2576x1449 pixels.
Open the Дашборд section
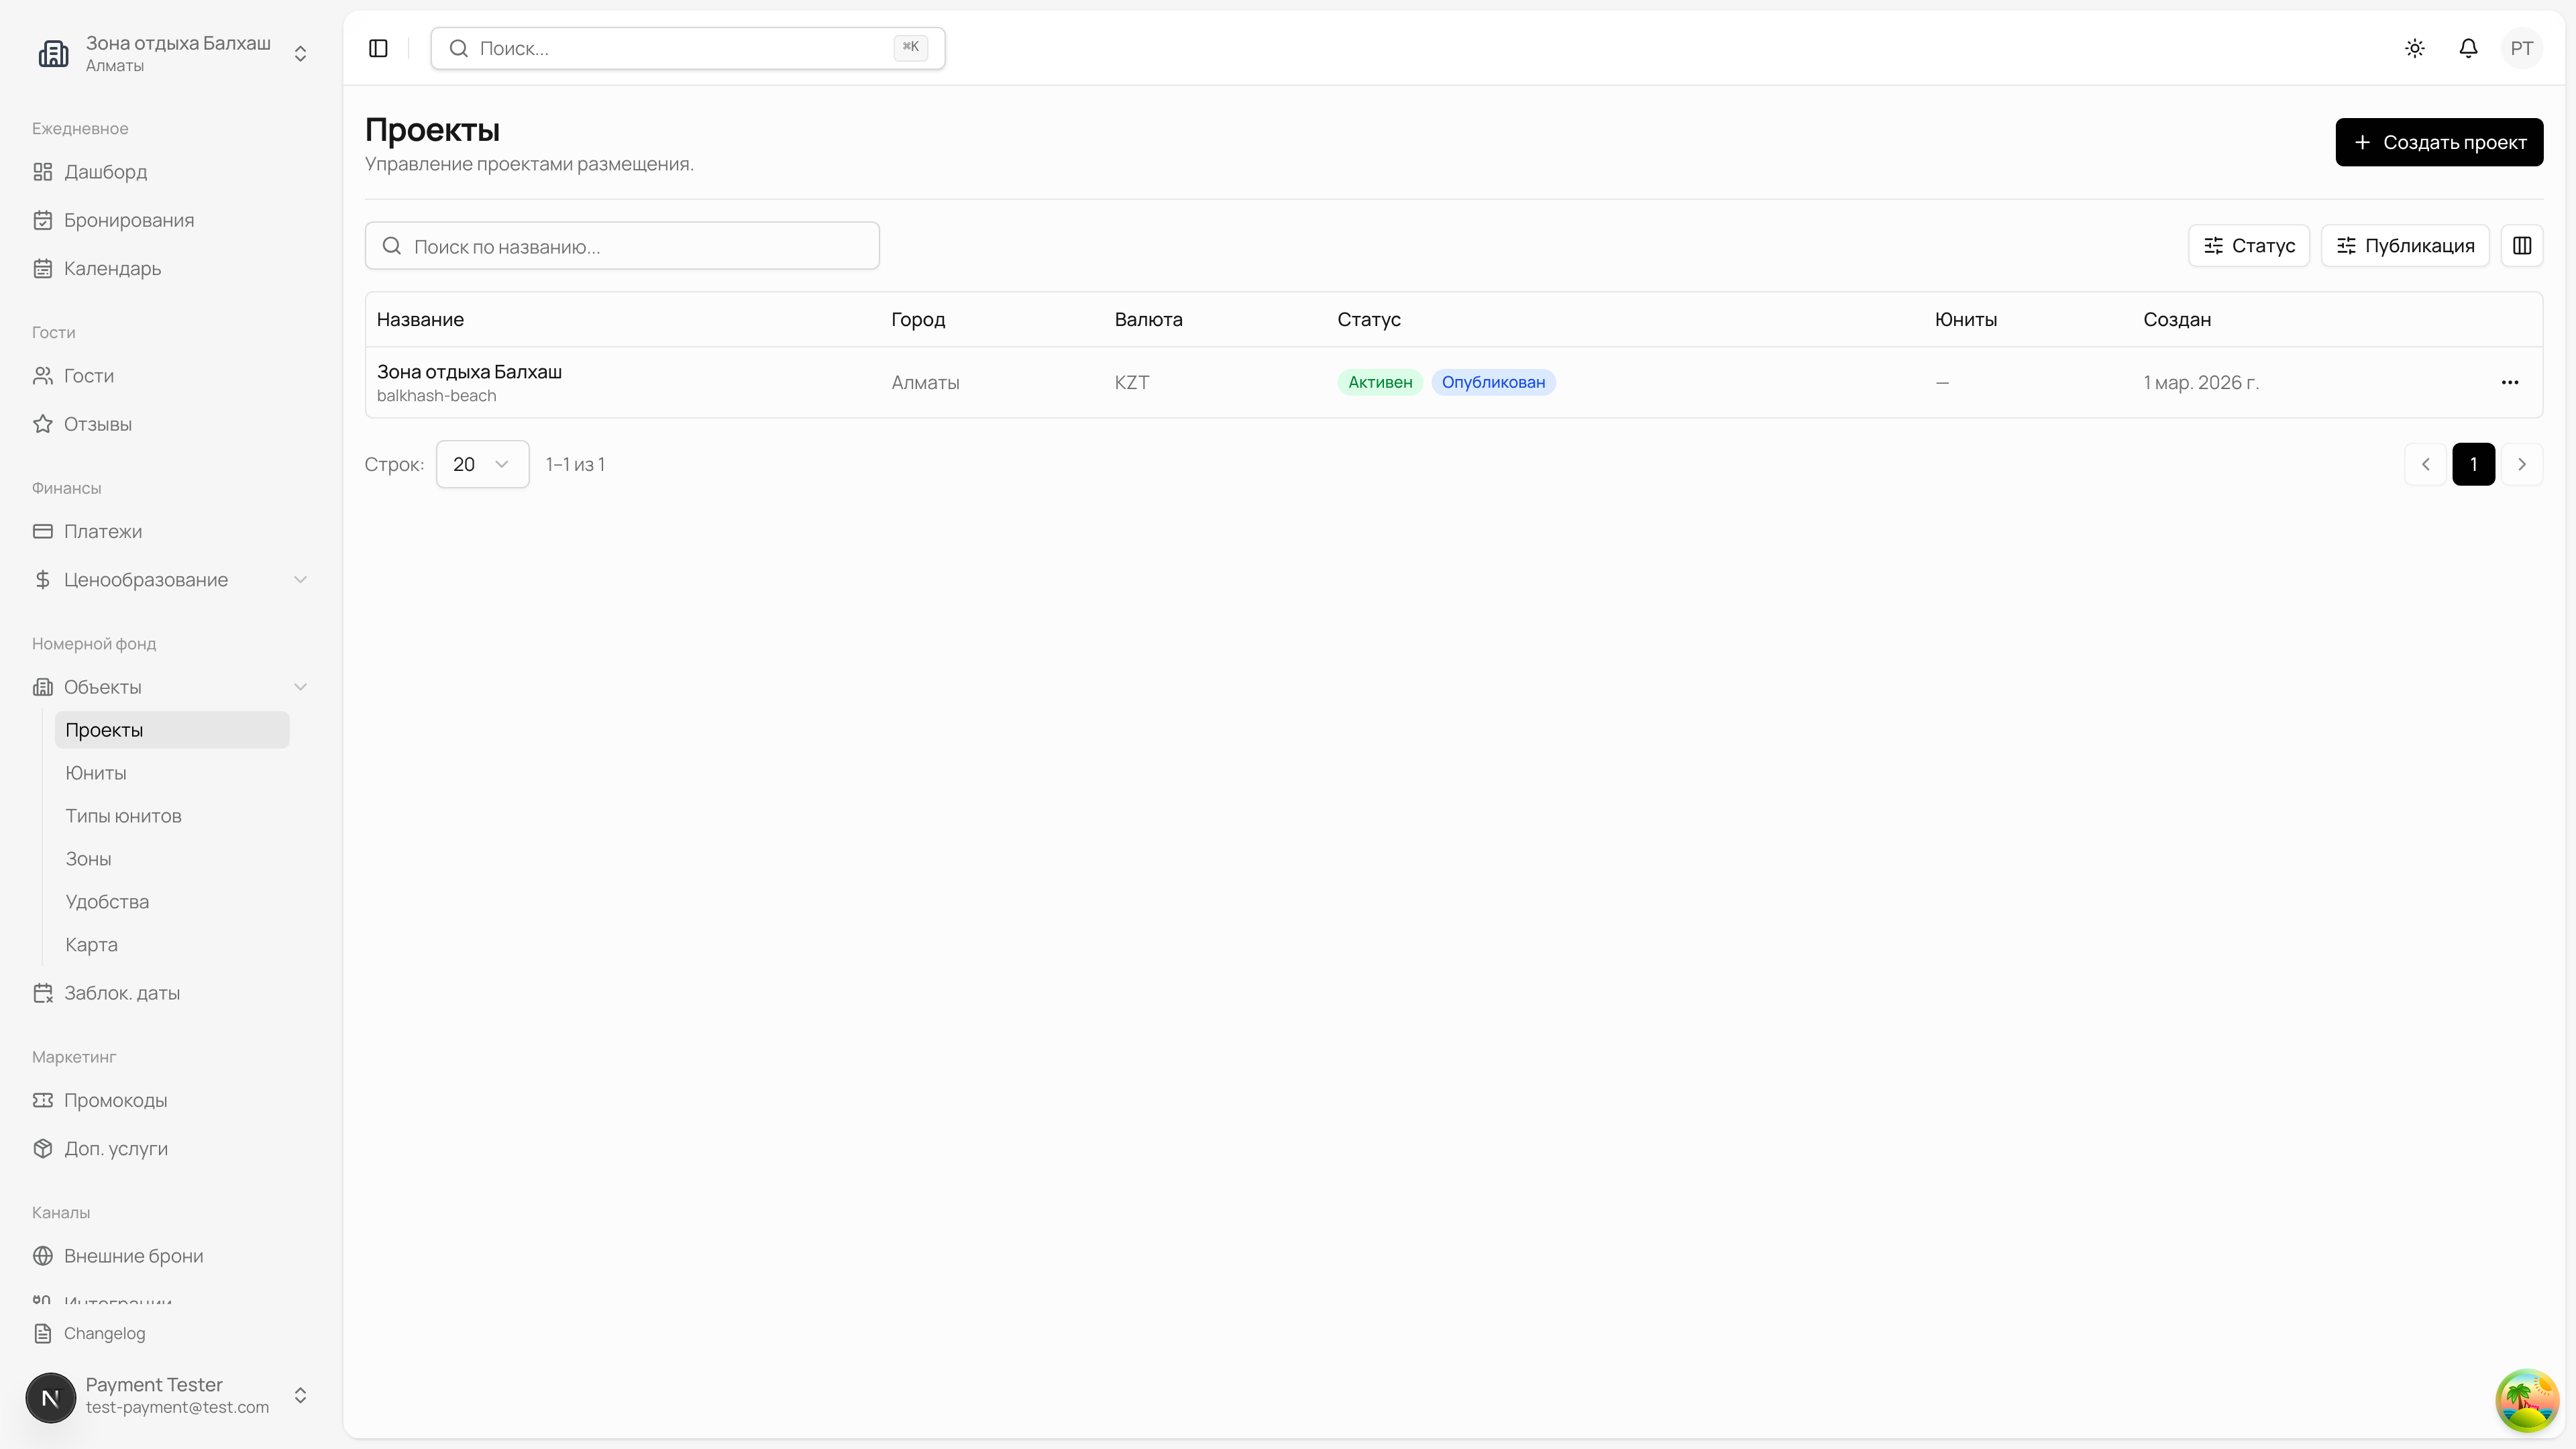click(x=105, y=171)
